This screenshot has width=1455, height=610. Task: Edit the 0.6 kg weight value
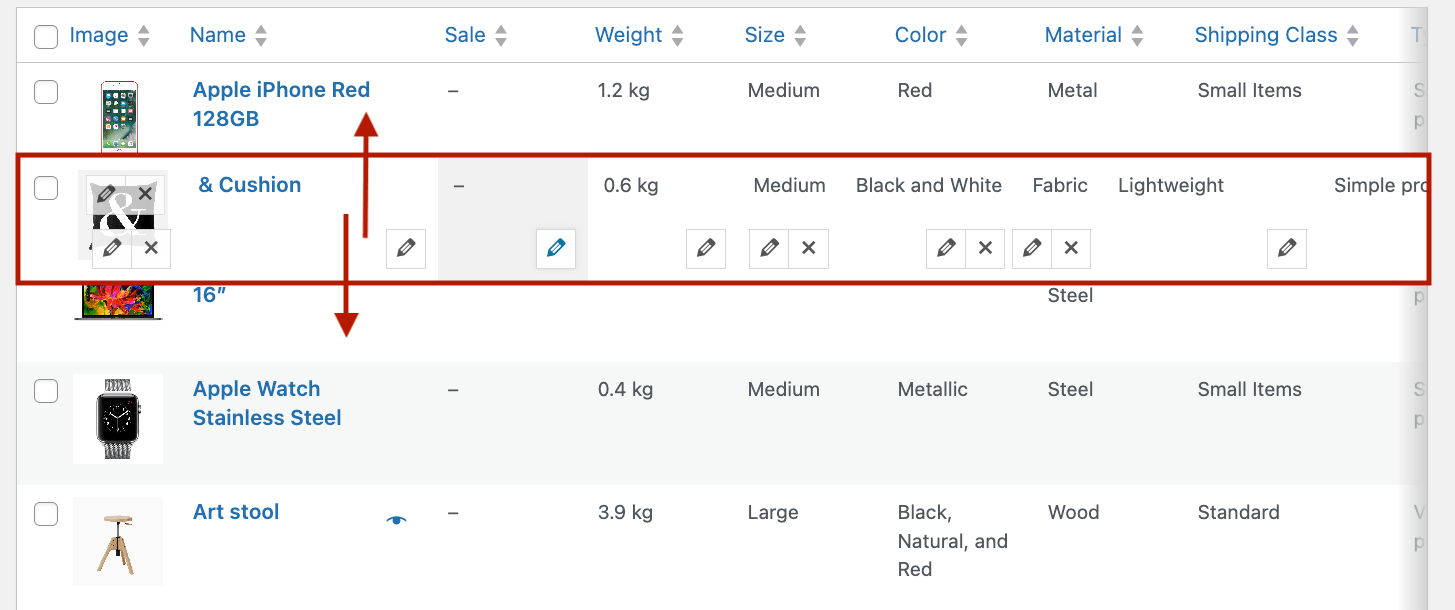coord(706,248)
